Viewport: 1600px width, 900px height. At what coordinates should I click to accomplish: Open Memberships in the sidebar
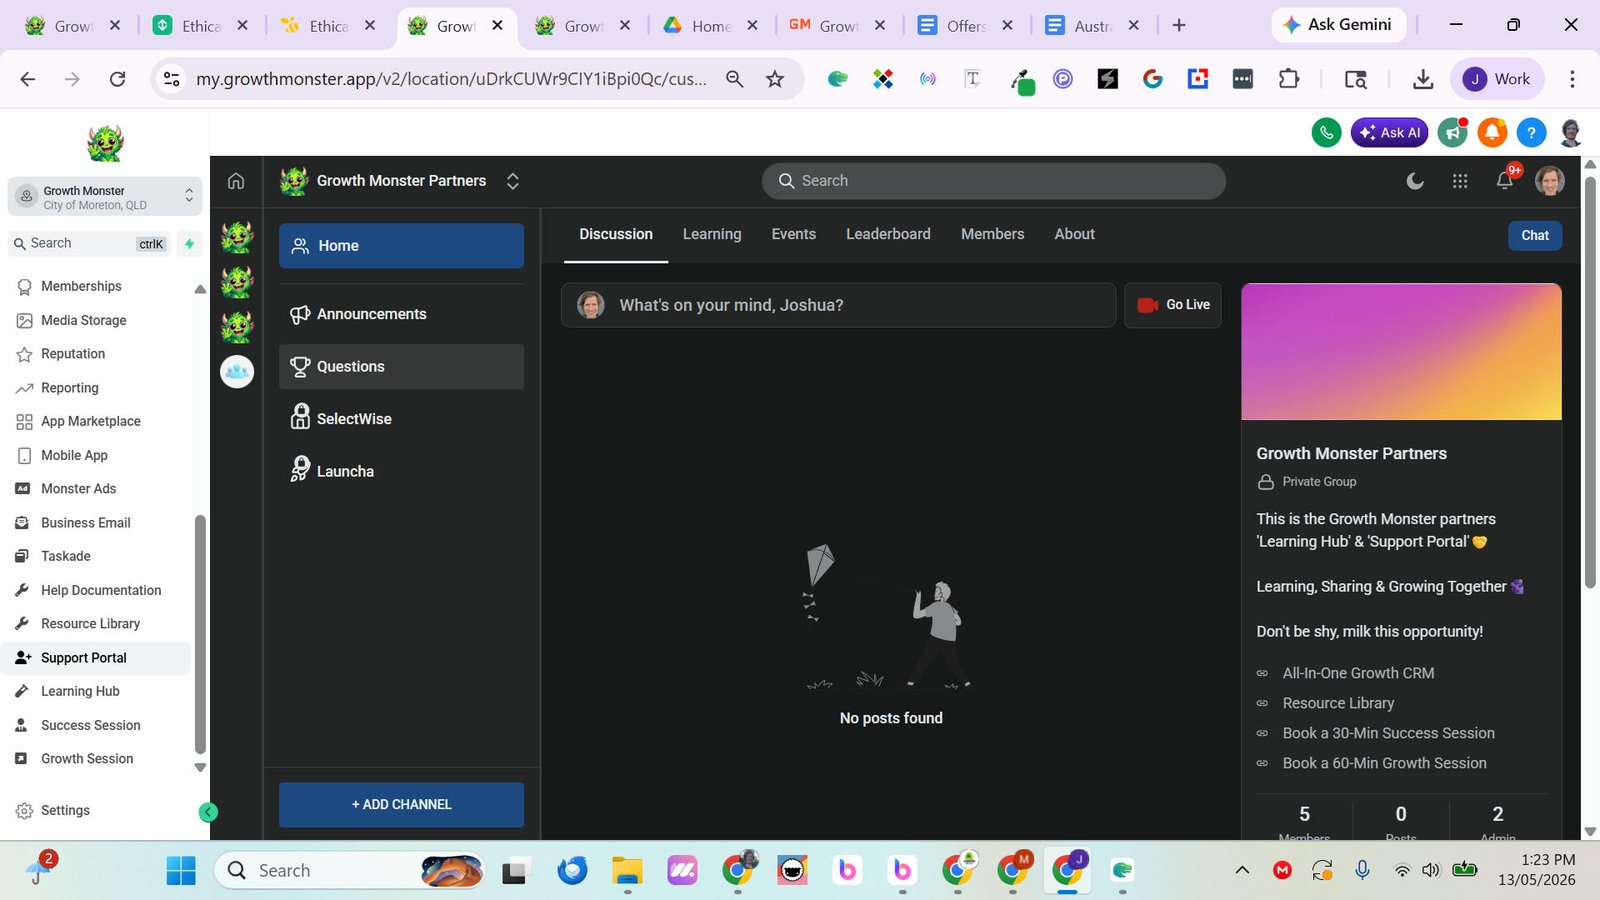(x=81, y=286)
